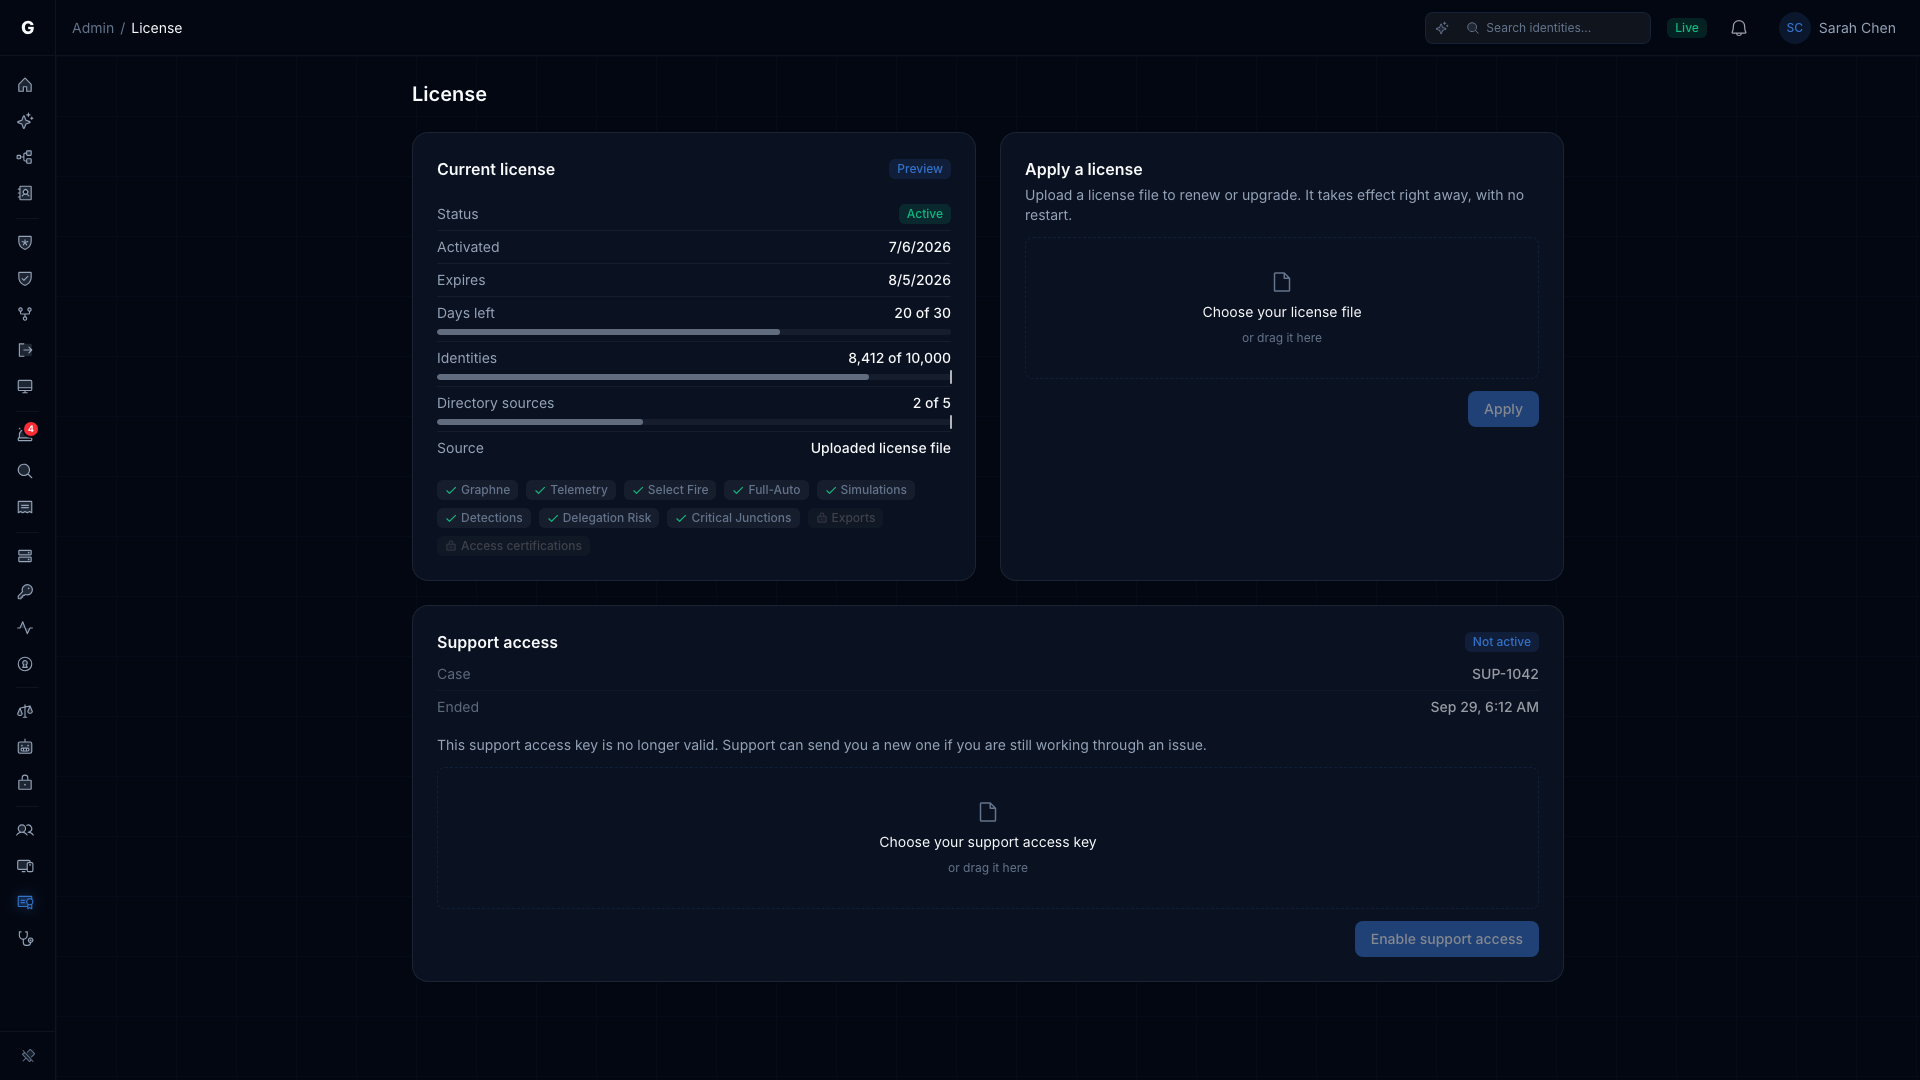
Task: Click the Choose your support access key dropzone
Action: [x=988, y=838]
